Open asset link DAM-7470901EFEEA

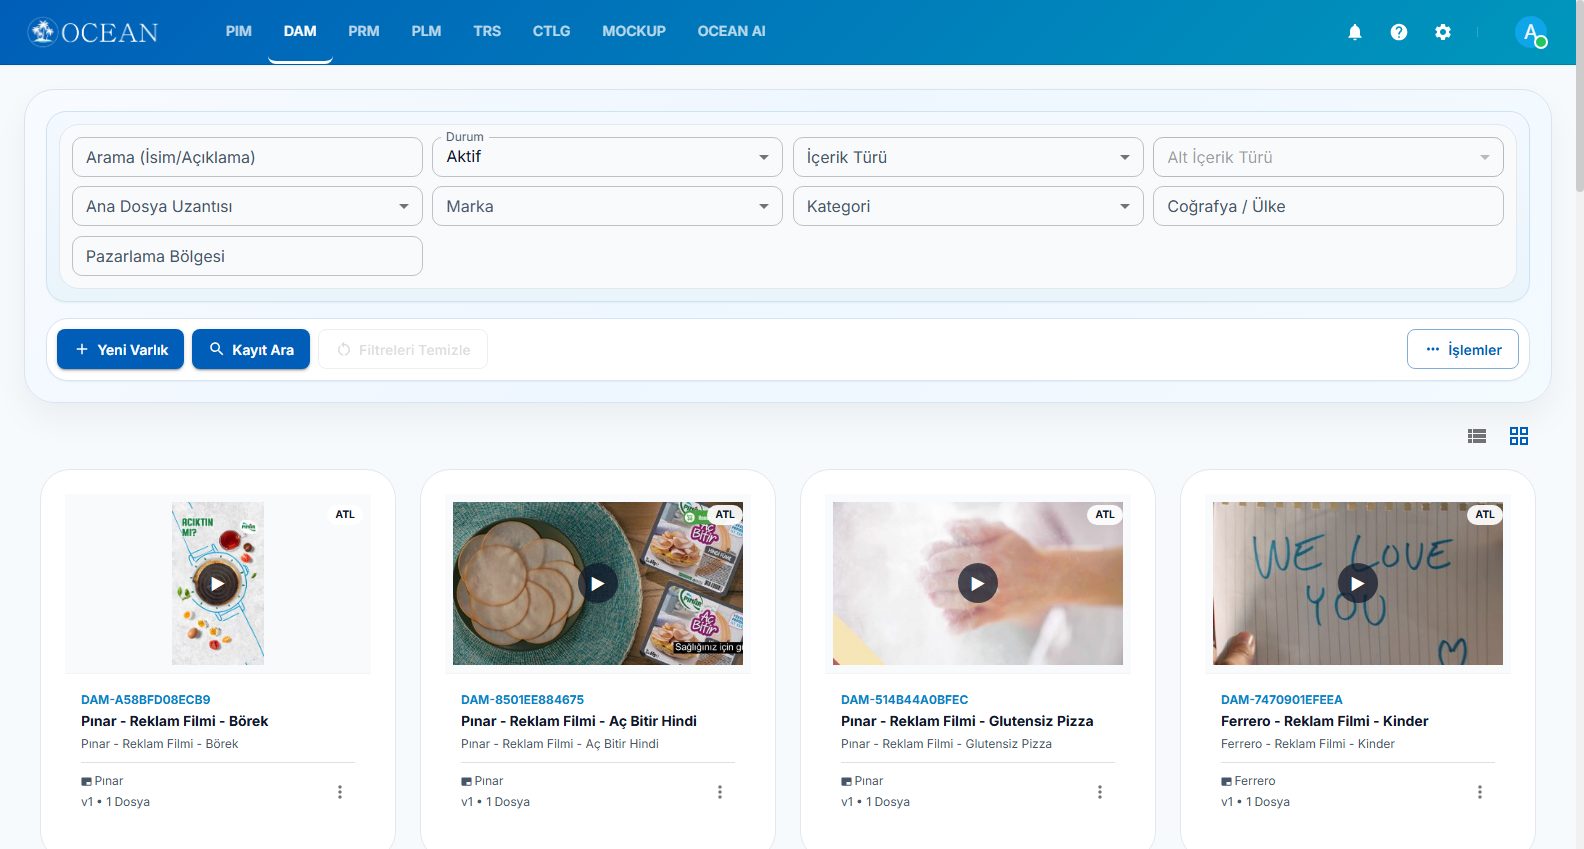(x=1282, y=699)
